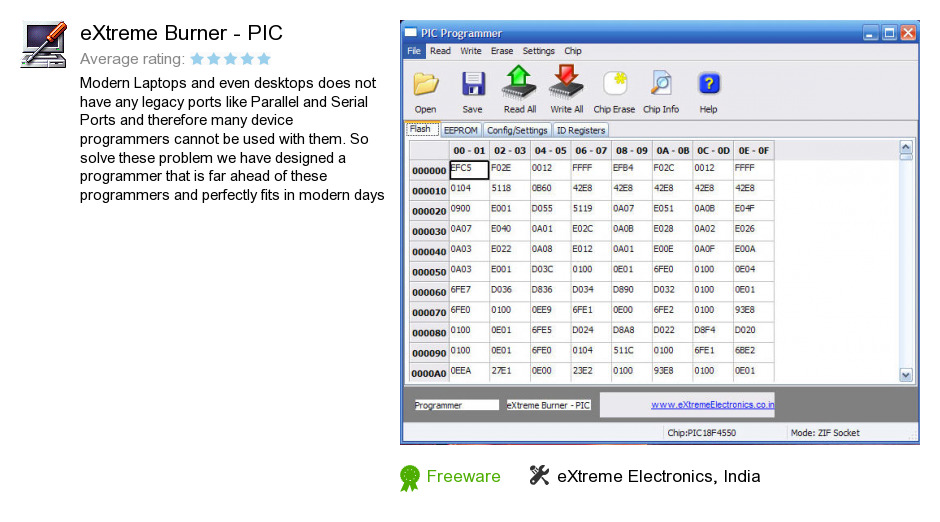Image resolution: width=940 pixels, height=522 pixels.
Task: Close the PIC Programmer window
Action: click(x=908, y=33)
